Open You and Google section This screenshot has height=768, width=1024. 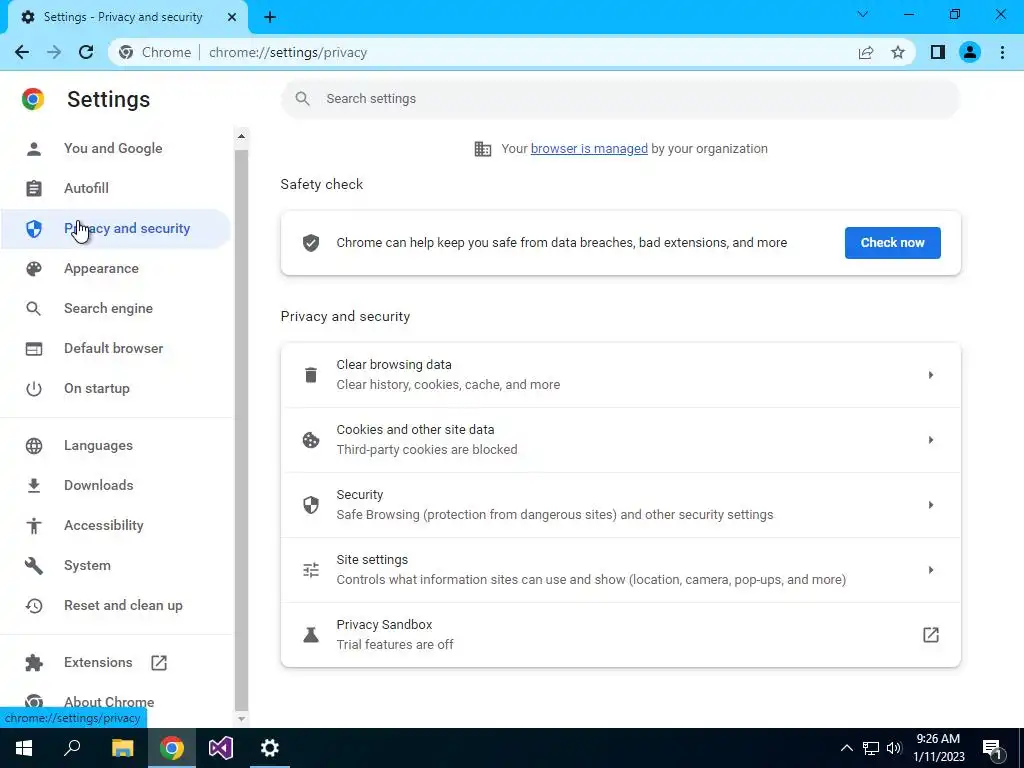(x=116, y=148)
